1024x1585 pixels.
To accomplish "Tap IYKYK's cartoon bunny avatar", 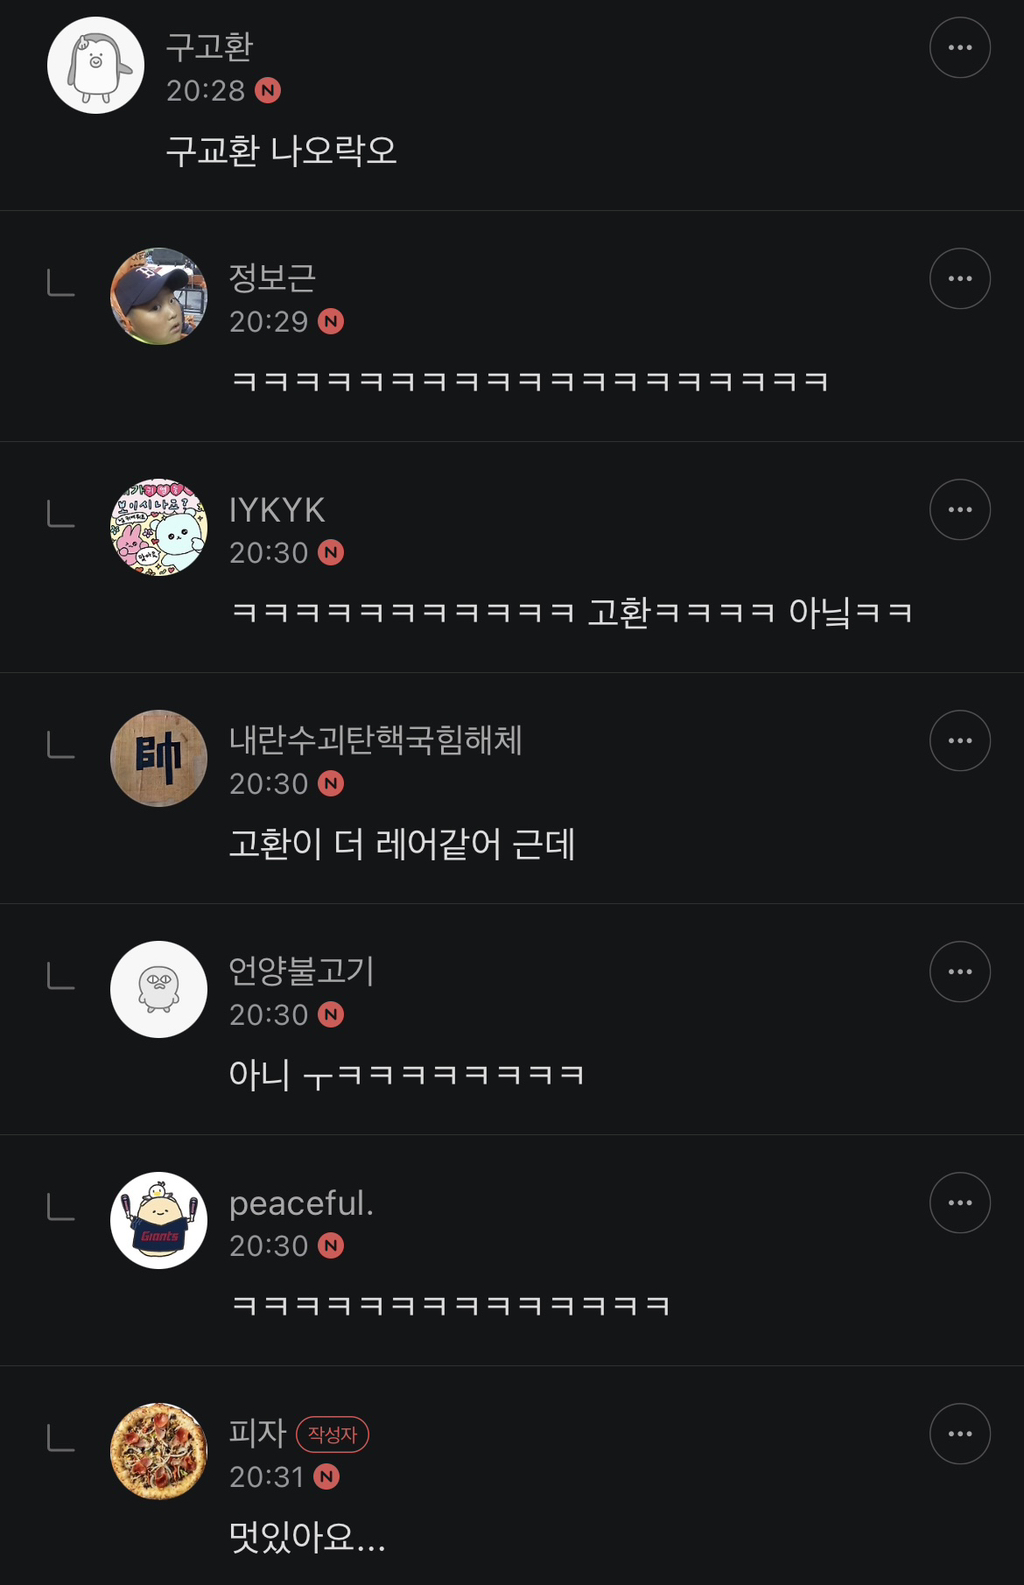I will pyautogui.click(x=158, y=527).
